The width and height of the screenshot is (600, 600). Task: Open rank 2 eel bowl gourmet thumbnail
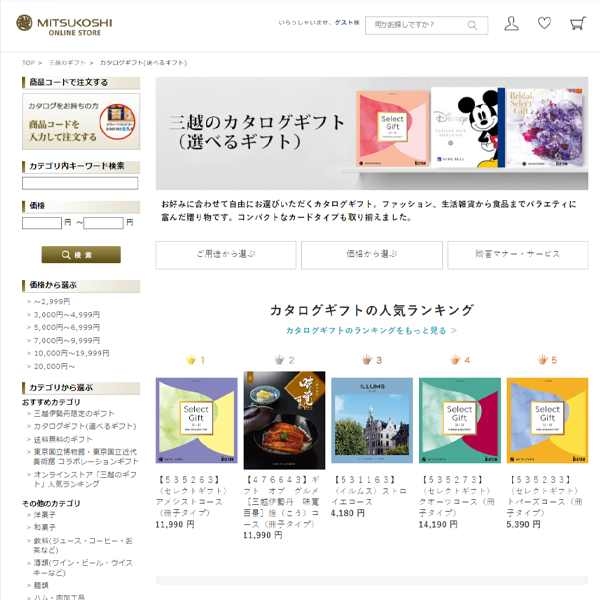[284, 420]
